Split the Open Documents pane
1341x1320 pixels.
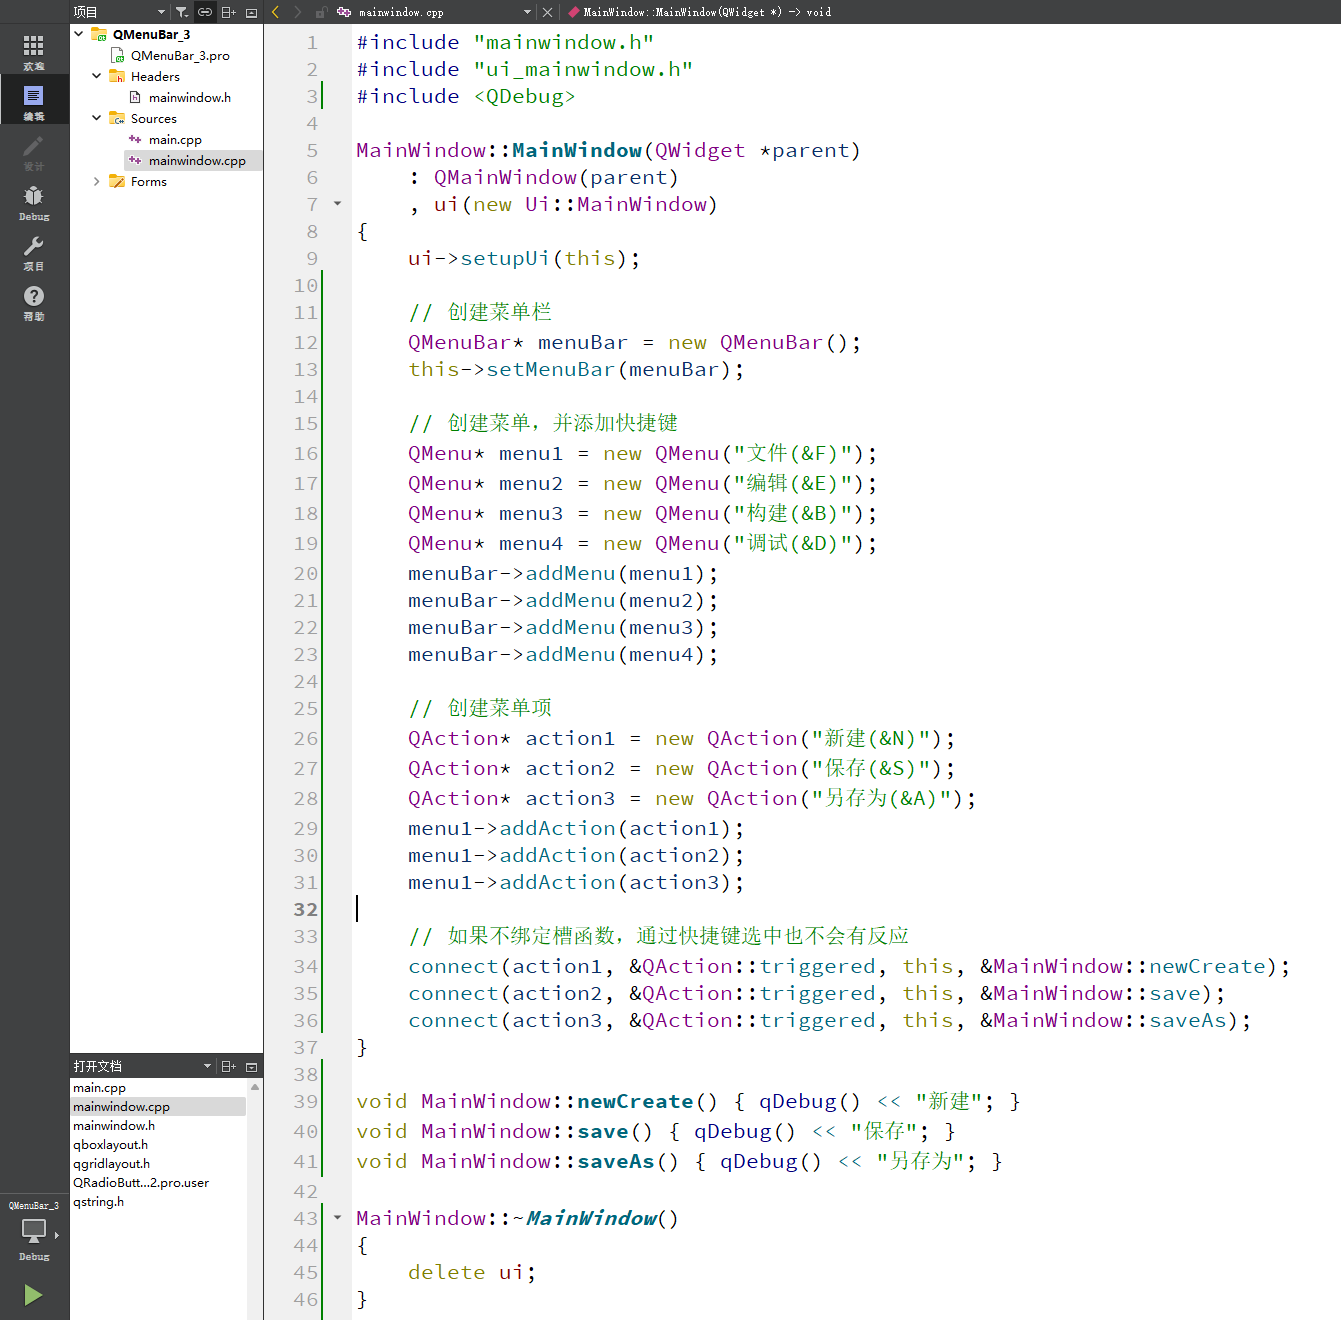point(228,1066)
